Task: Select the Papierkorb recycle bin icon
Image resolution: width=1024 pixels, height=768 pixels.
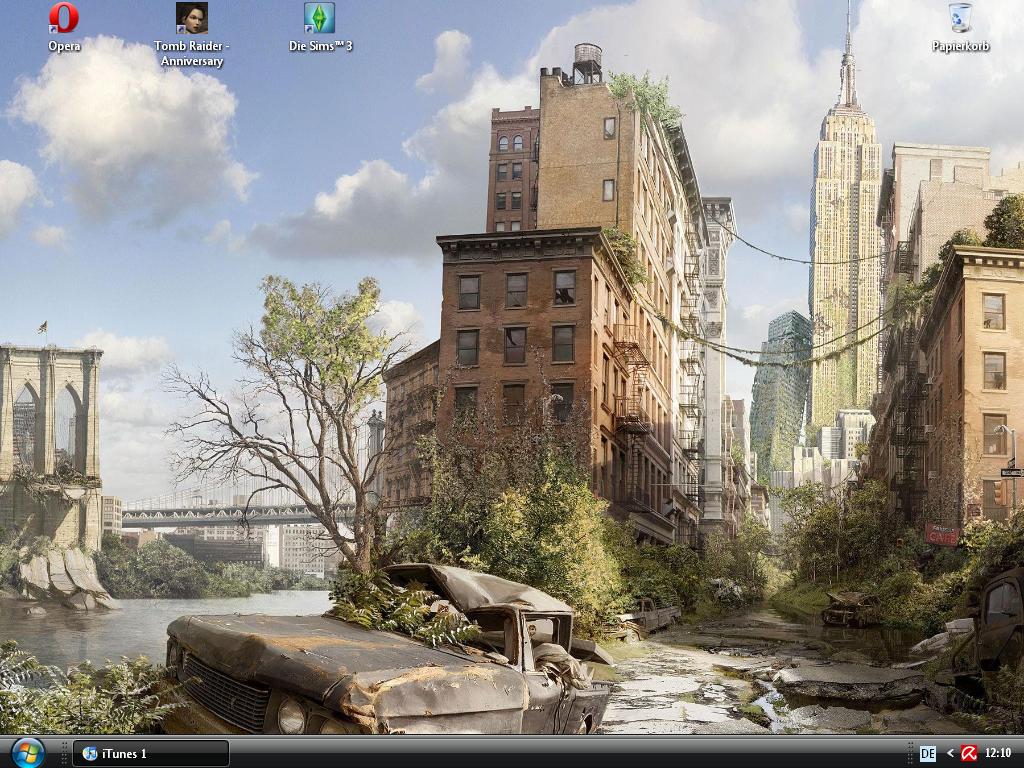Action: [960, 18]
